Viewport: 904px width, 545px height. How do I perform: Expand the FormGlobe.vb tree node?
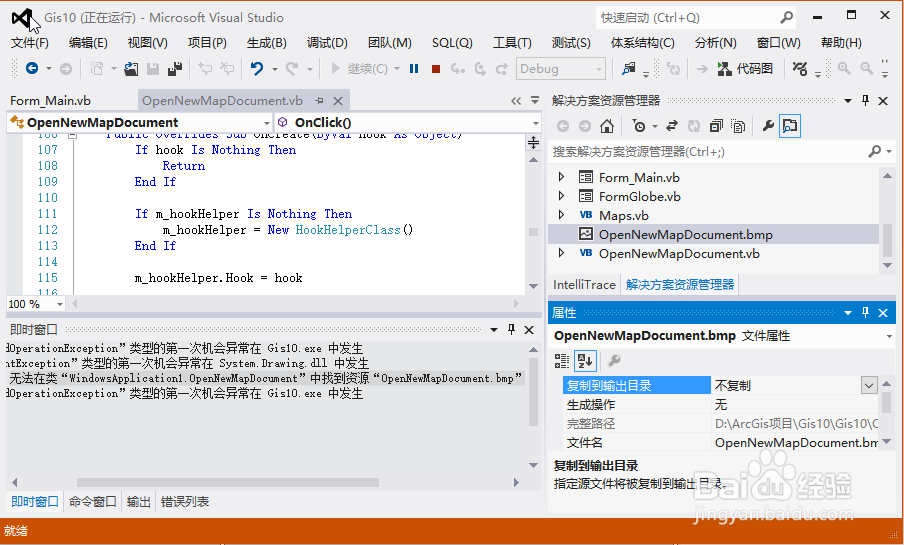tap(561, 196)
